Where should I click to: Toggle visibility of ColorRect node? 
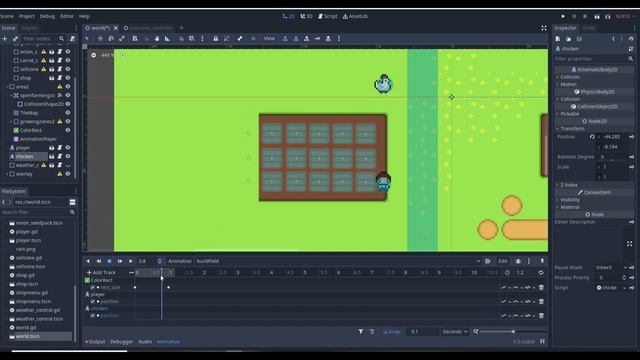68,130
